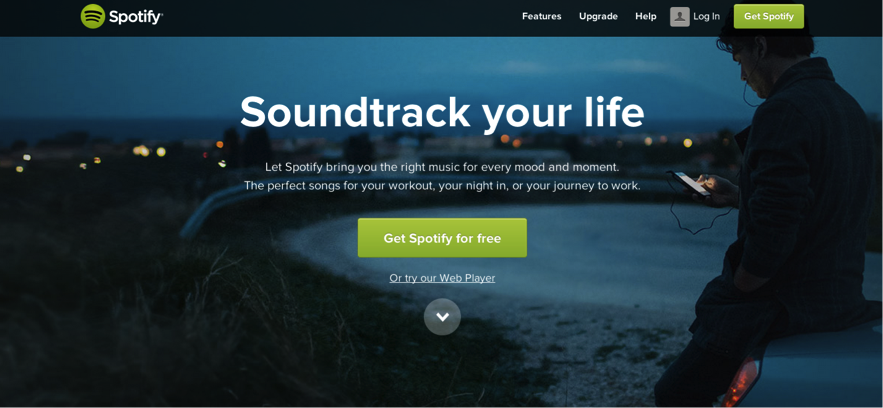Click the gray user avatar icon
The width and height of the screenshot is (883, 408).
coord(680,16)
